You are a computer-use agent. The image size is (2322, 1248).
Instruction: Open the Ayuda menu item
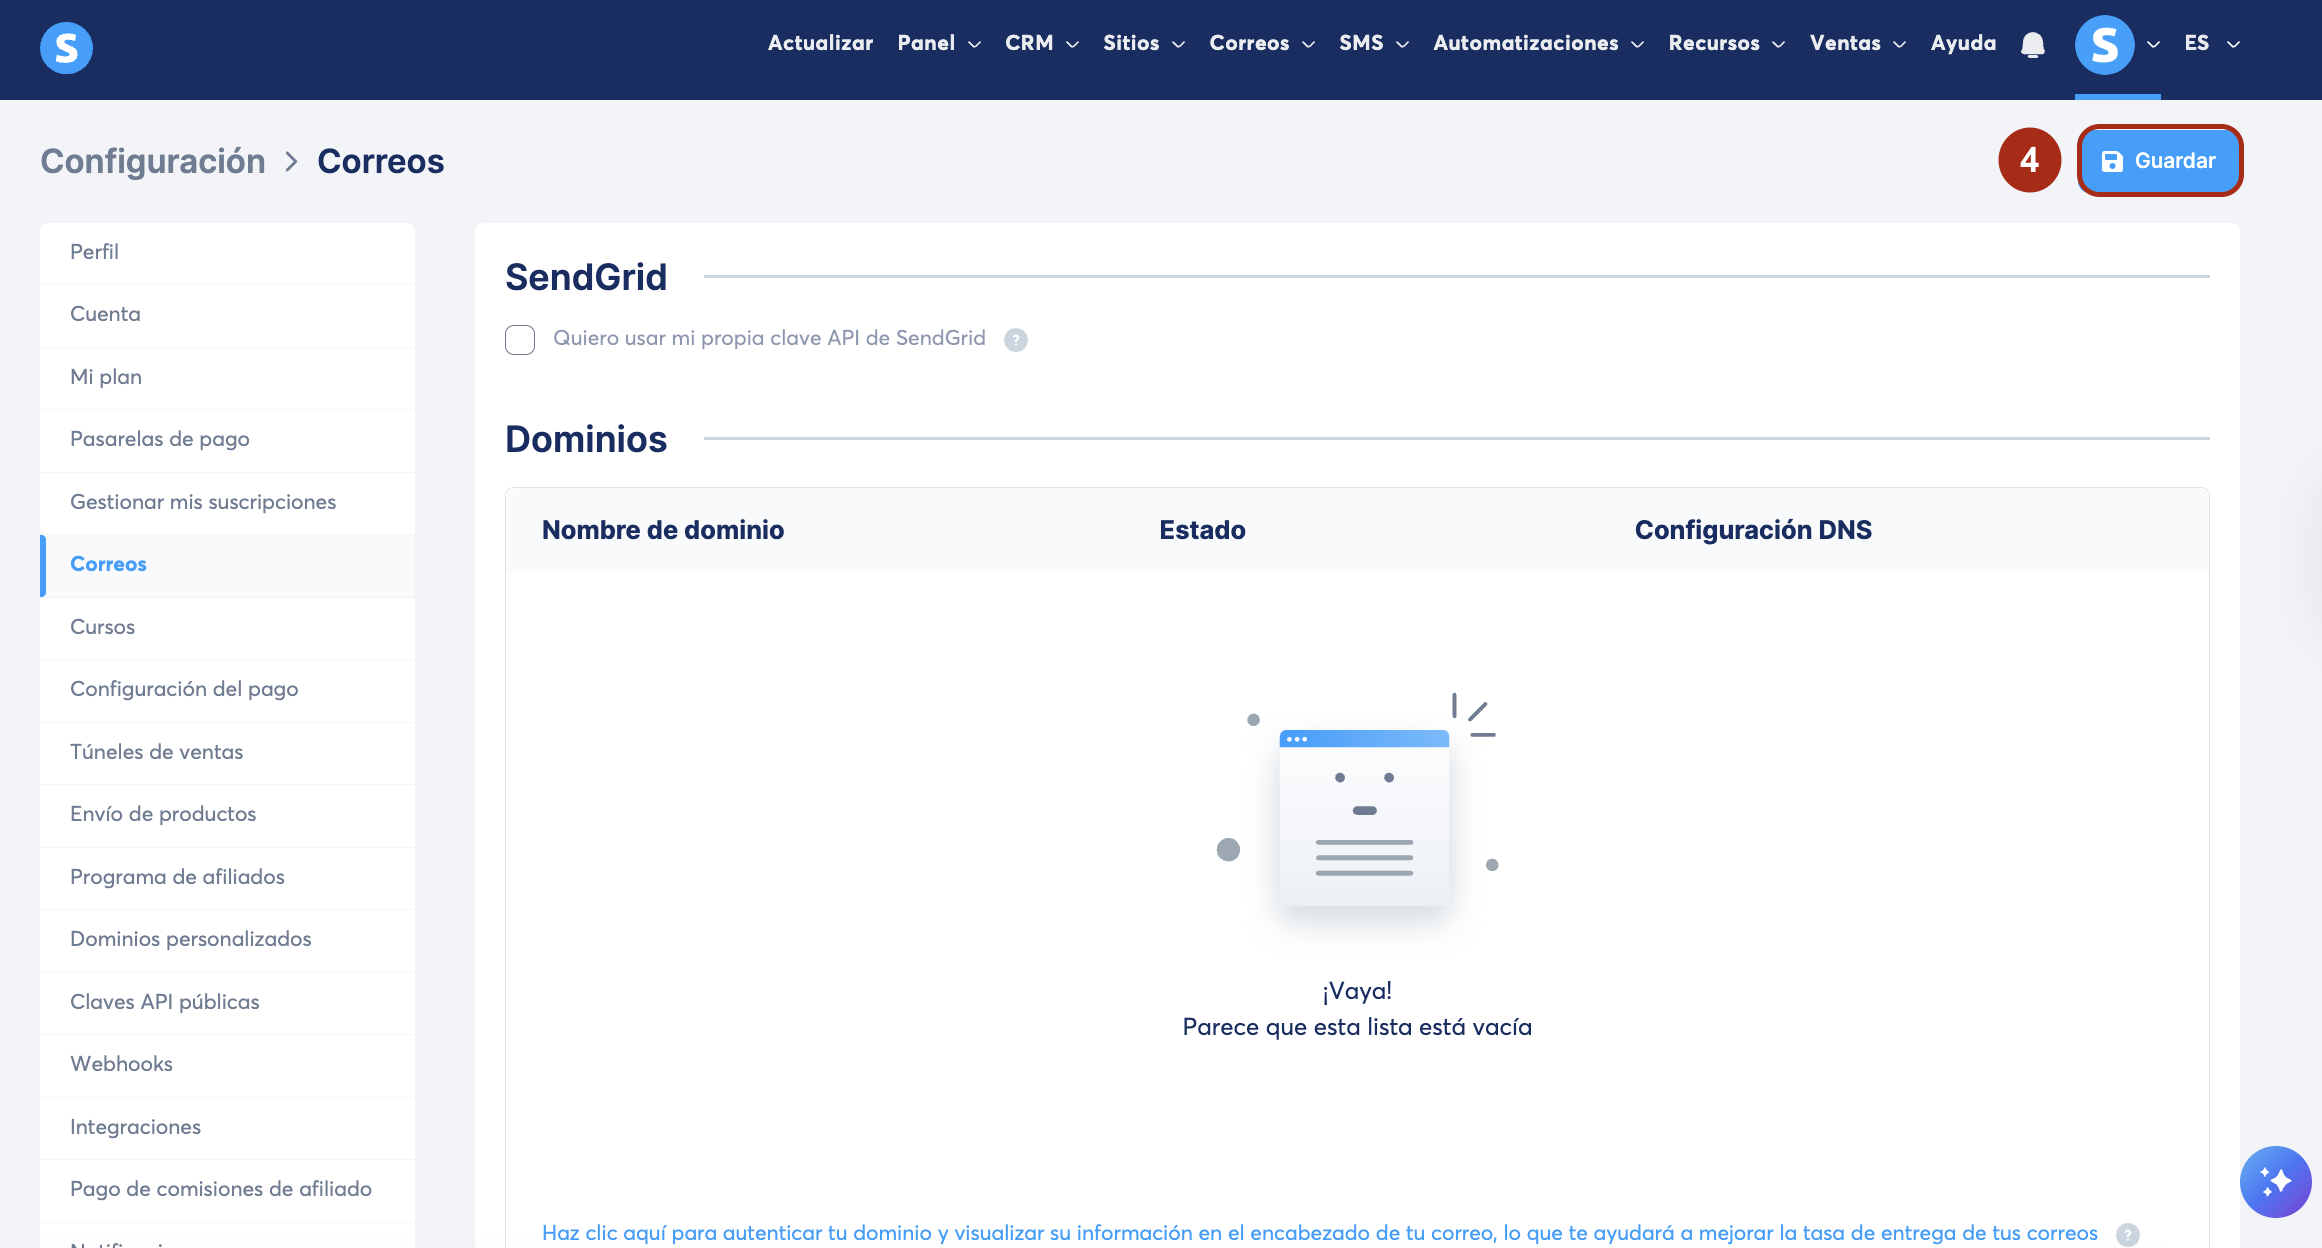coord(1962,43)
